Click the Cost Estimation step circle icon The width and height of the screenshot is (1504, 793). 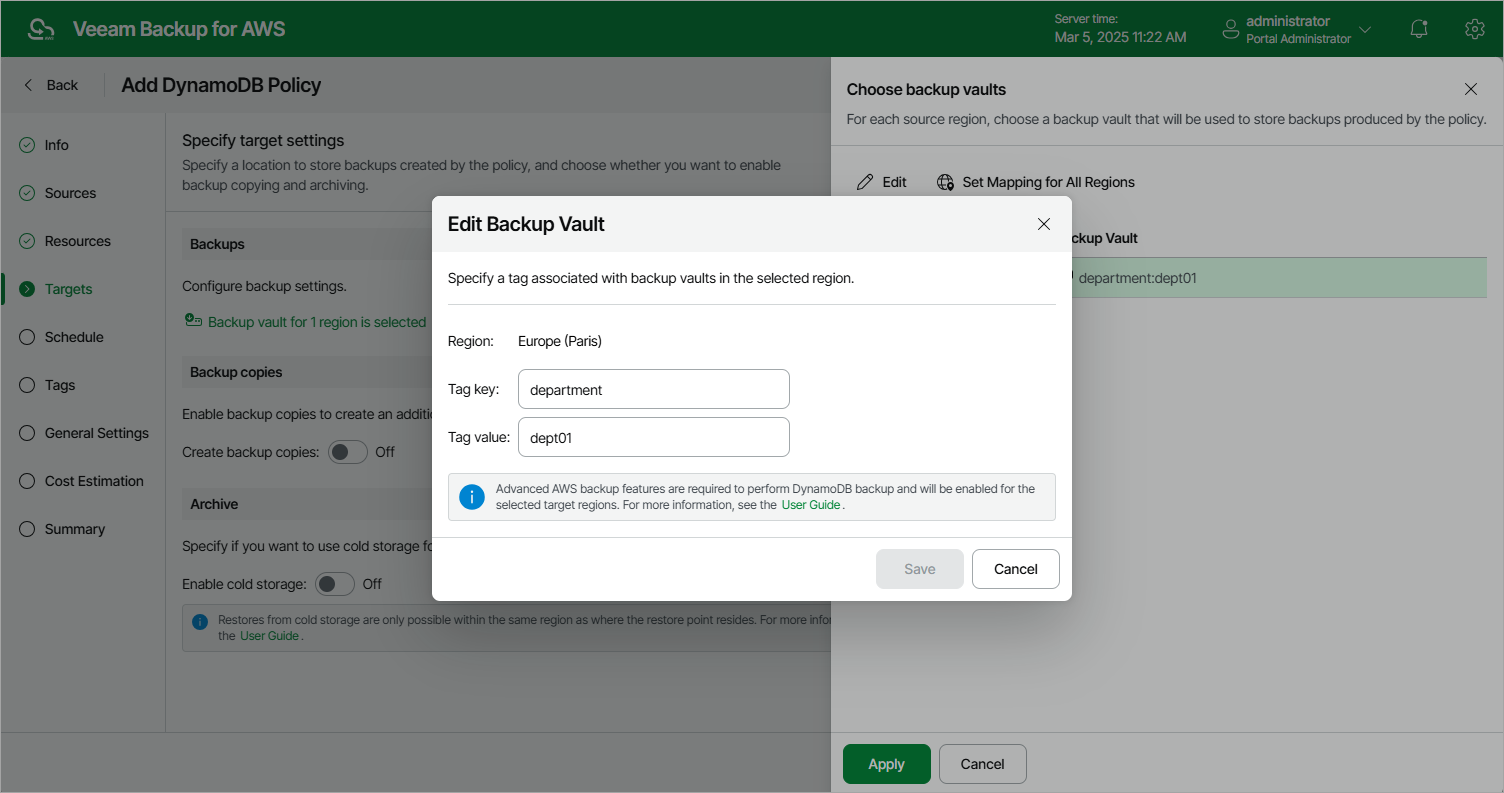click(27, 481)
